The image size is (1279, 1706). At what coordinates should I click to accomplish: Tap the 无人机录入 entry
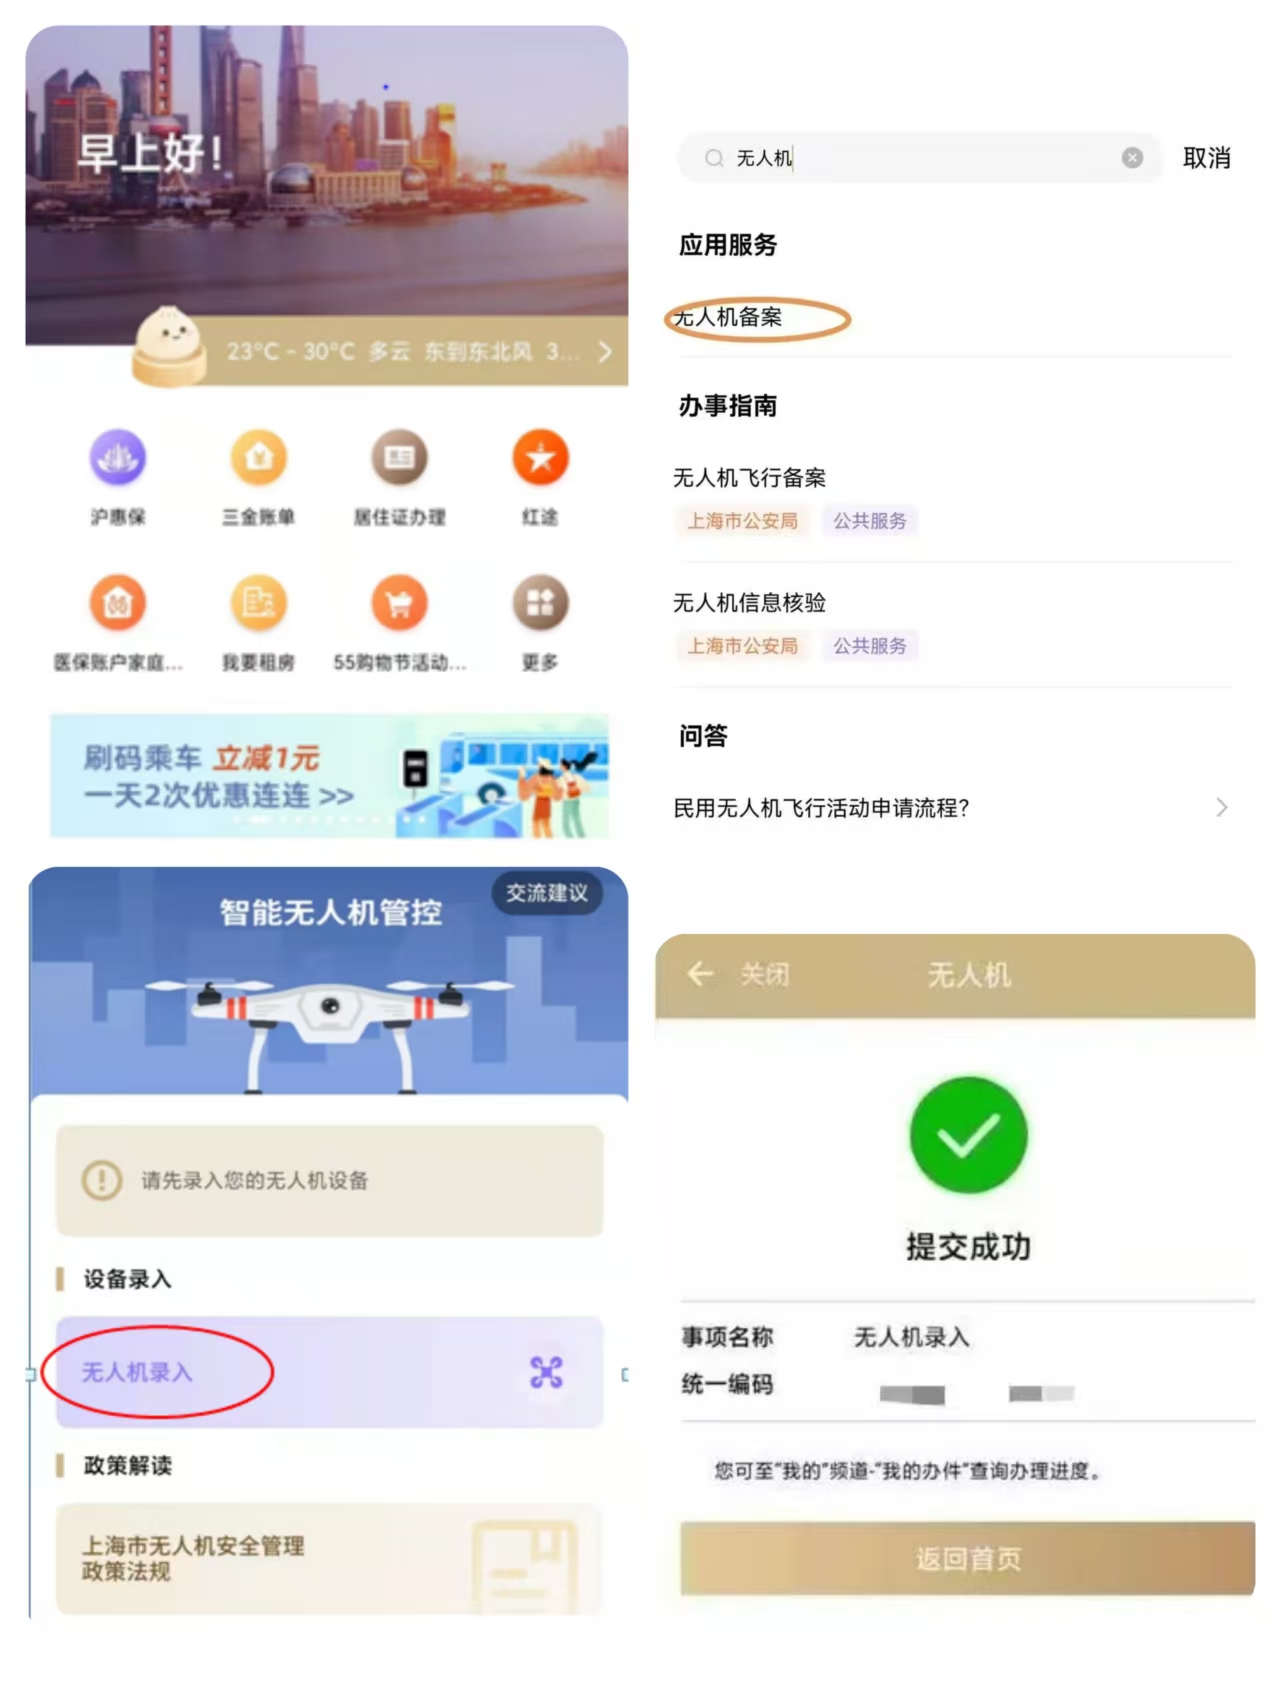(329, 1372)
